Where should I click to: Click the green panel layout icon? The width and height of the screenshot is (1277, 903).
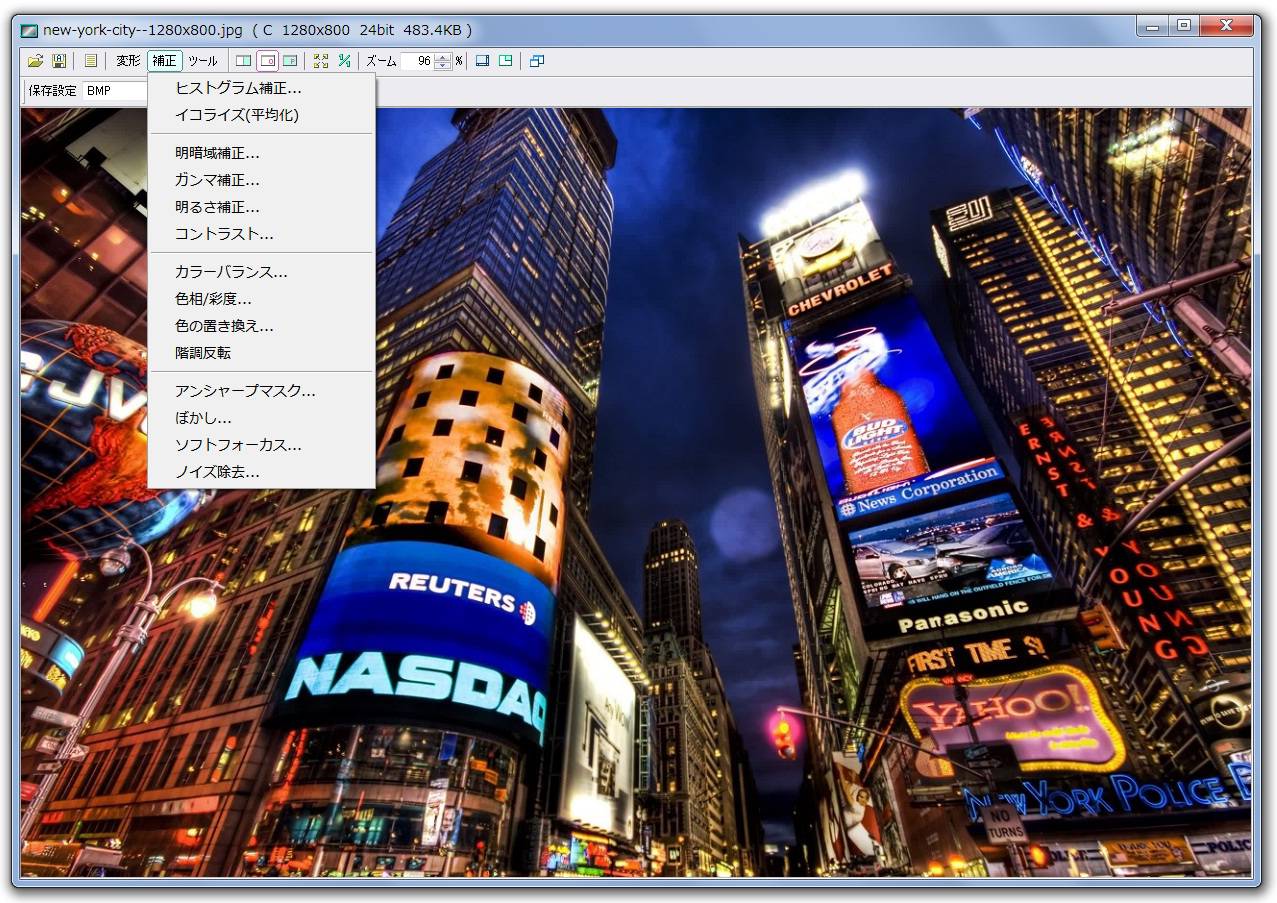click(506, 61)
